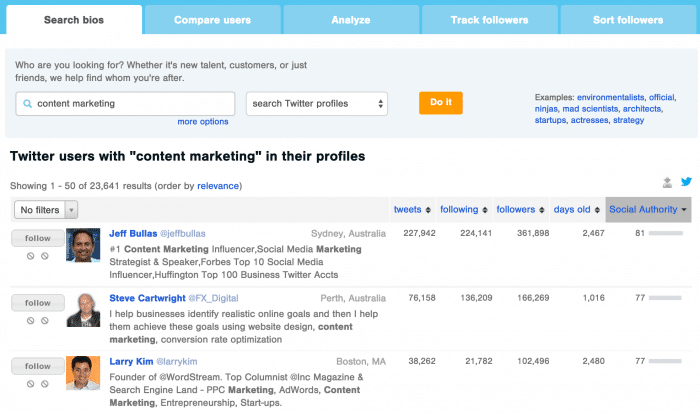
Task: Click the Twitter bird icon
Action: click(686, 182)
